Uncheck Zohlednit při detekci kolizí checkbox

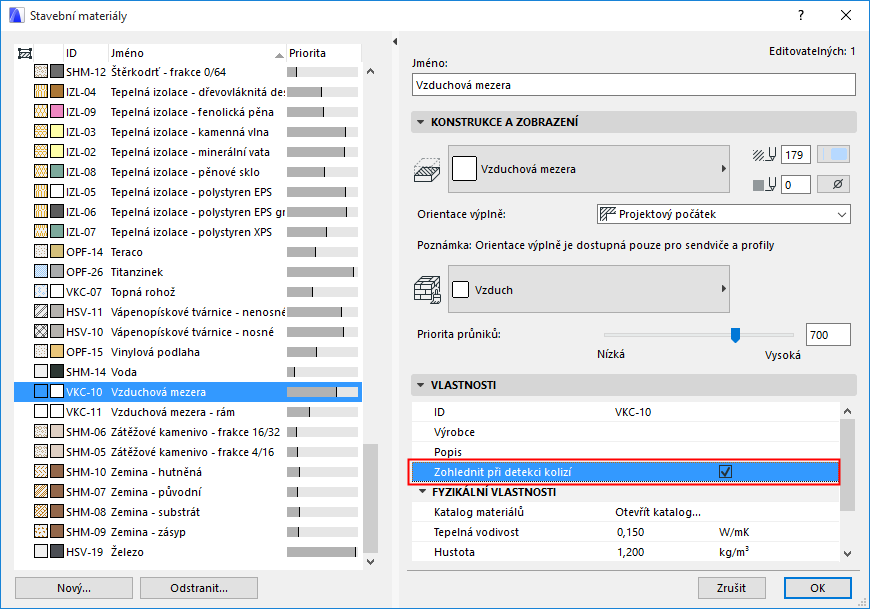point(725,471)
